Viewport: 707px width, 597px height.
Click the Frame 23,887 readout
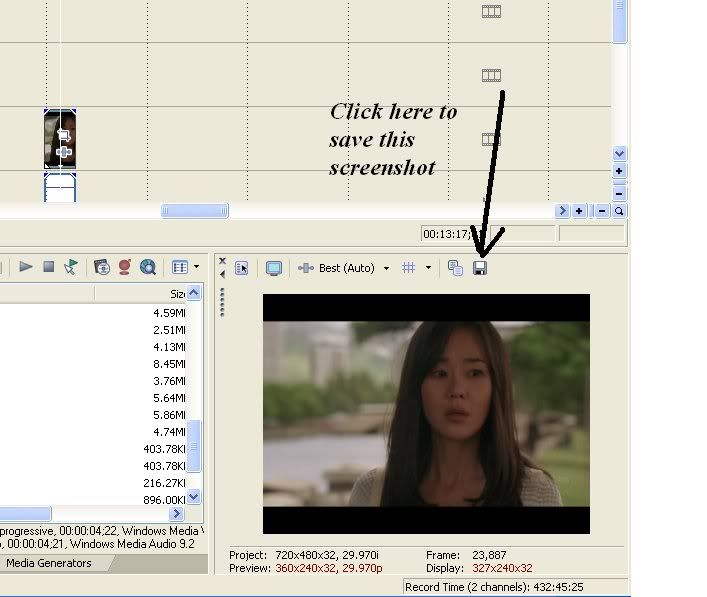click(x=466, y=555)
